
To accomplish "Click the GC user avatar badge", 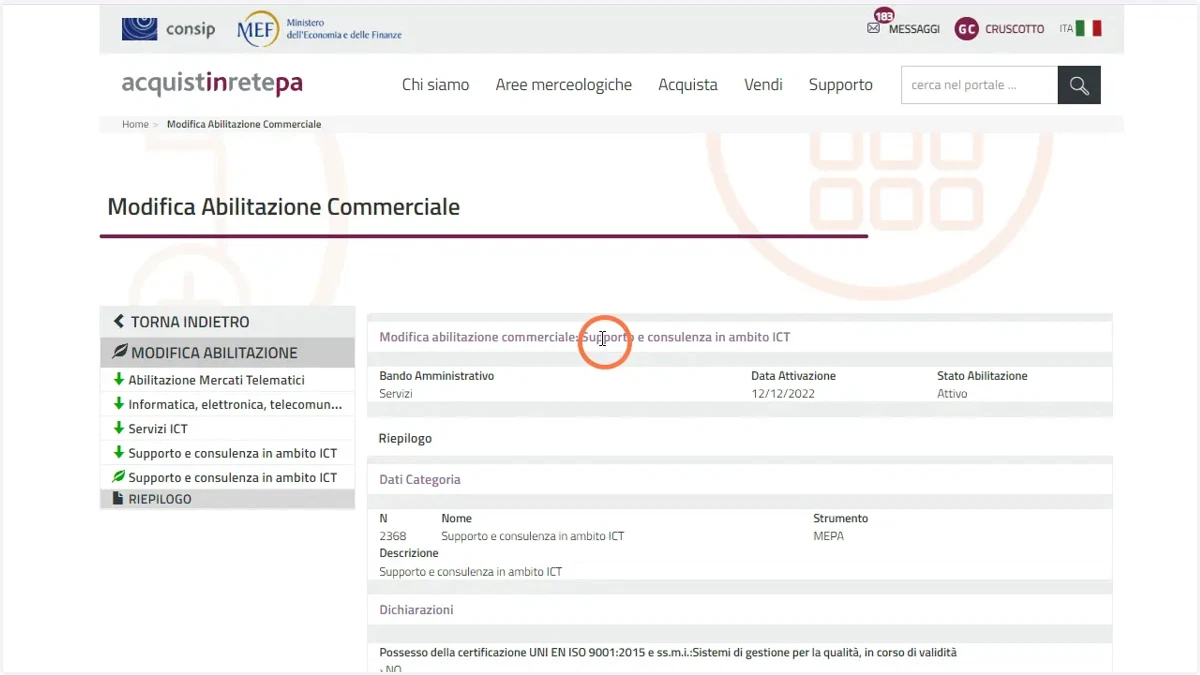I will tap(966, 29).
